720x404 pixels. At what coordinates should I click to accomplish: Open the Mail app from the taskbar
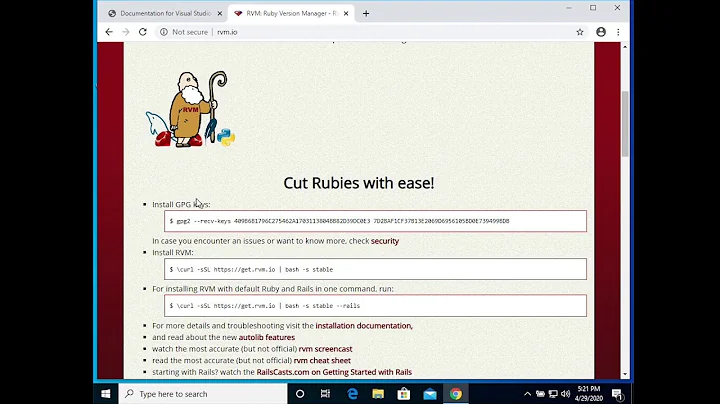[x=430, y=394]
